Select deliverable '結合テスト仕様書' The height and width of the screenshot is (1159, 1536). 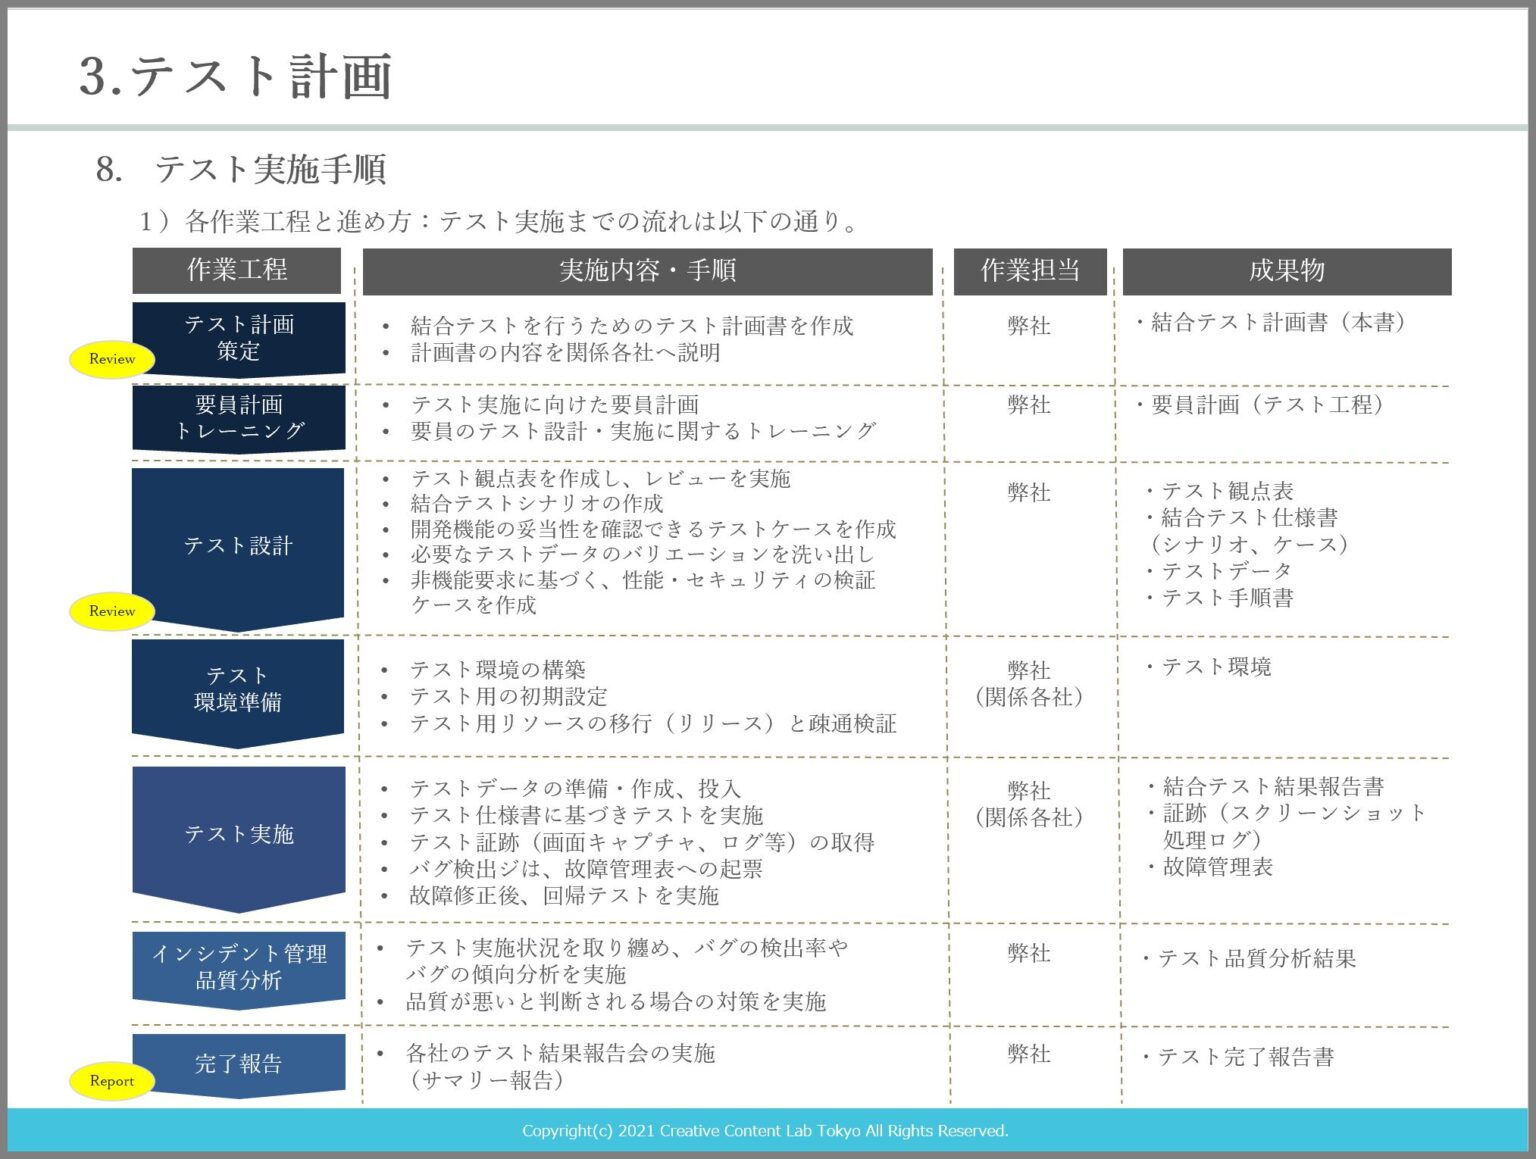(1243, 518)
